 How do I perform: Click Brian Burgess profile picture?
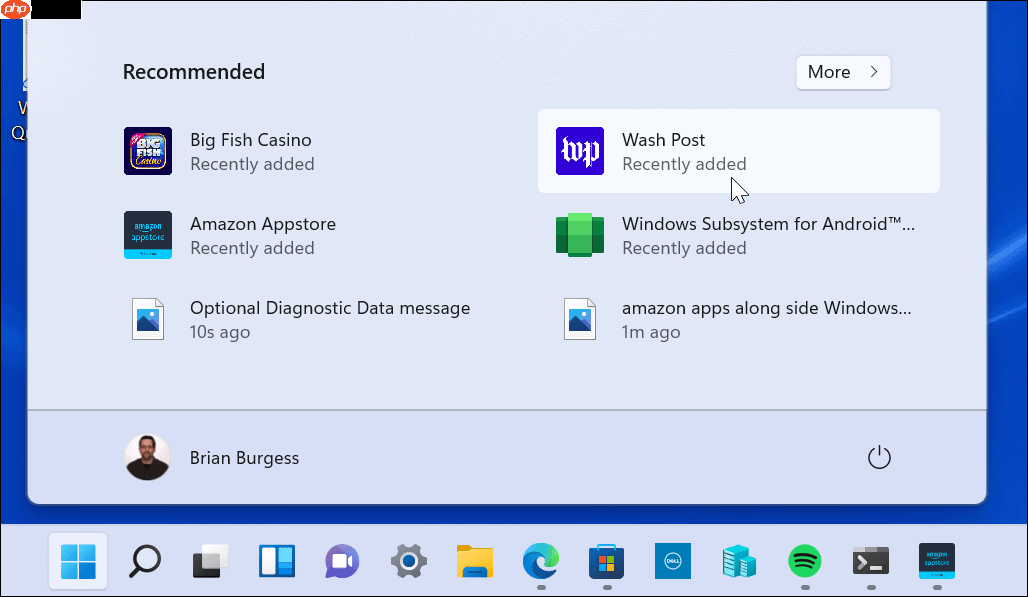(148, 457)
